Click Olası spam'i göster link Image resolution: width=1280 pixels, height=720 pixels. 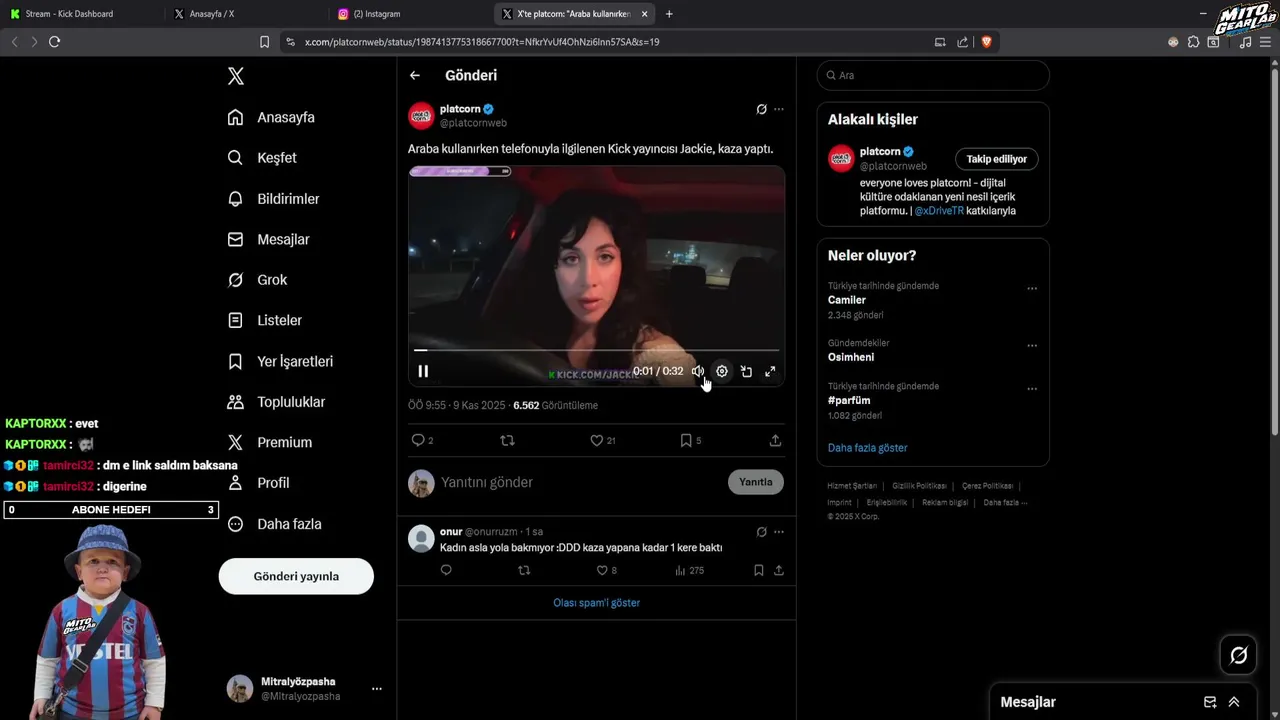pyautogui.click(x=596, y=603)
